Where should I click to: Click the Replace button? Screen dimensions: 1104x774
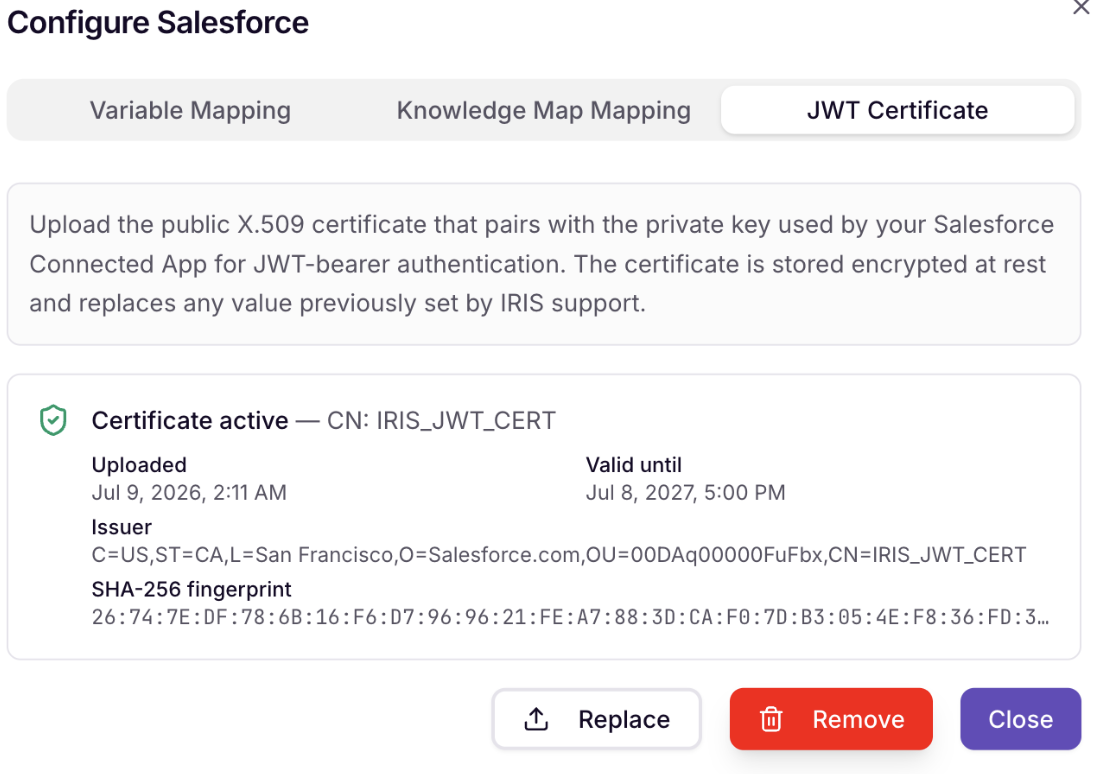pos(596,719)
